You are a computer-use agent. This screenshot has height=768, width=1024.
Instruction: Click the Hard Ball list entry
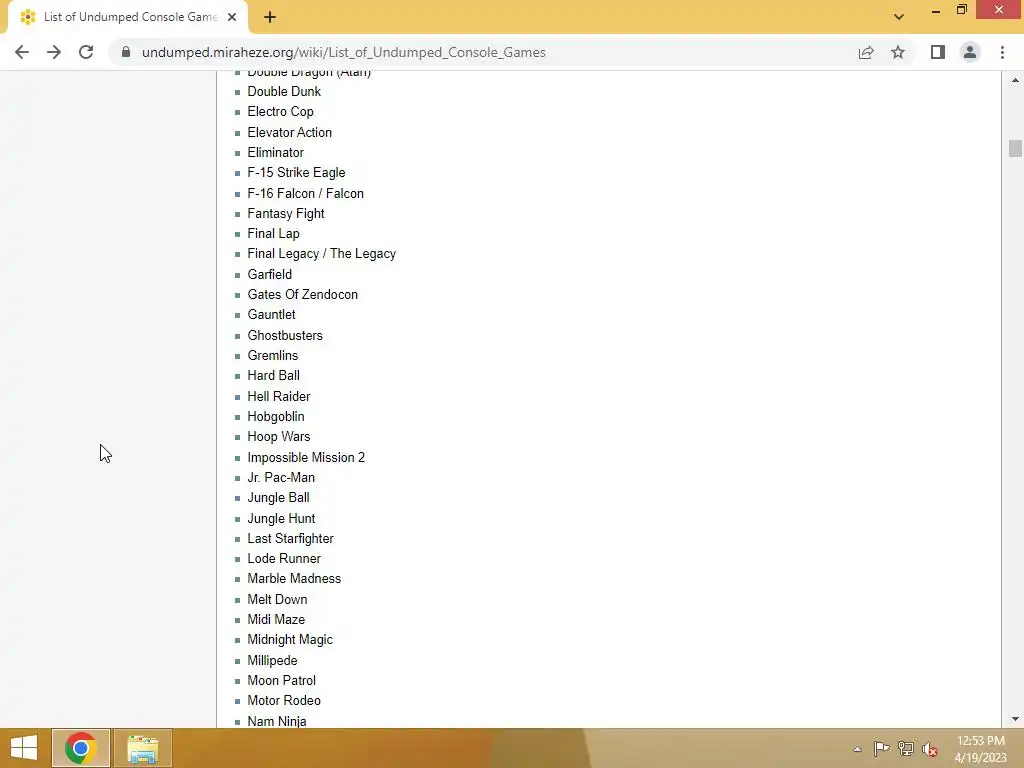274,376
